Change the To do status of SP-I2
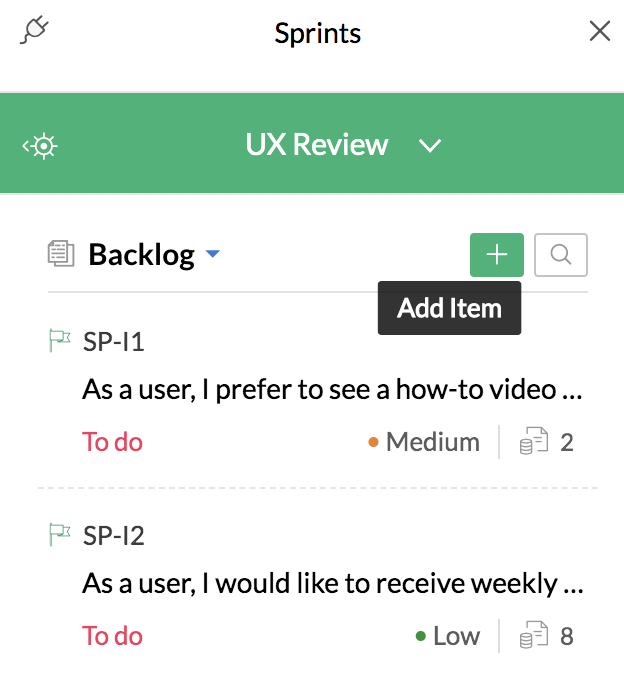Viewport: 624px width, 675px height. click(x=112, y=636)
